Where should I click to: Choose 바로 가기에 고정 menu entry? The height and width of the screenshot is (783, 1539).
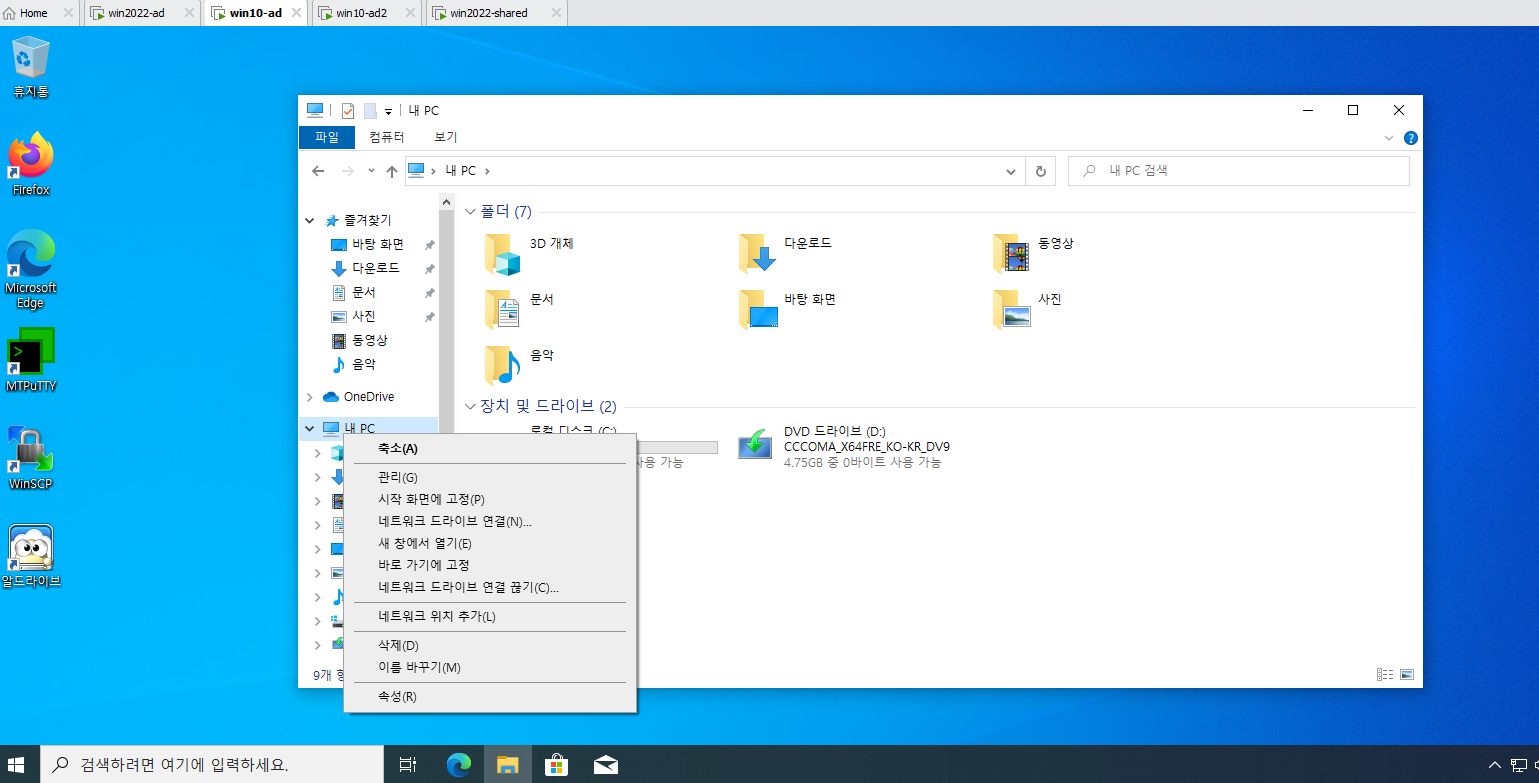490,565
